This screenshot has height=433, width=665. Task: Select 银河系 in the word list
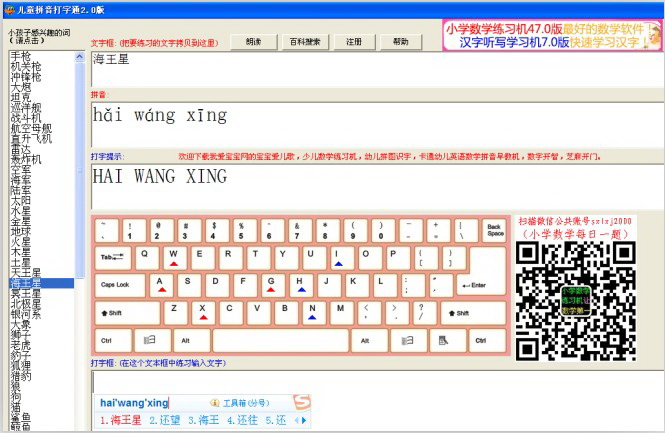click(26, 314)
